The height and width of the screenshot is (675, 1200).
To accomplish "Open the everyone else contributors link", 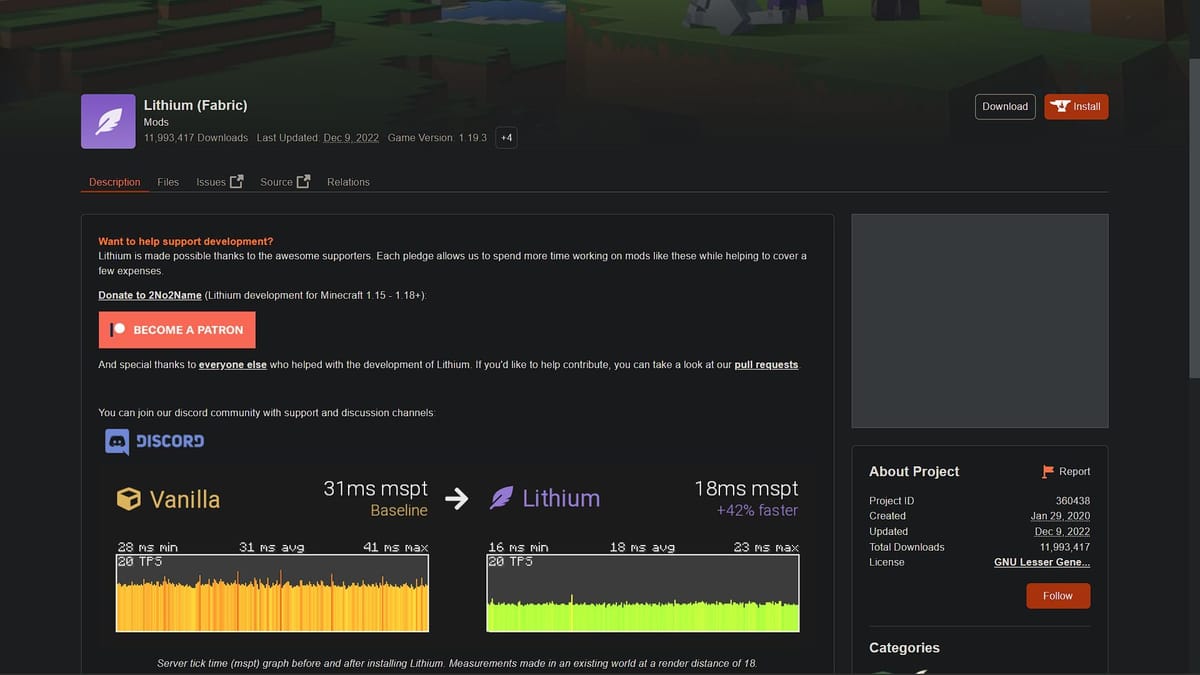I will 233,365.
